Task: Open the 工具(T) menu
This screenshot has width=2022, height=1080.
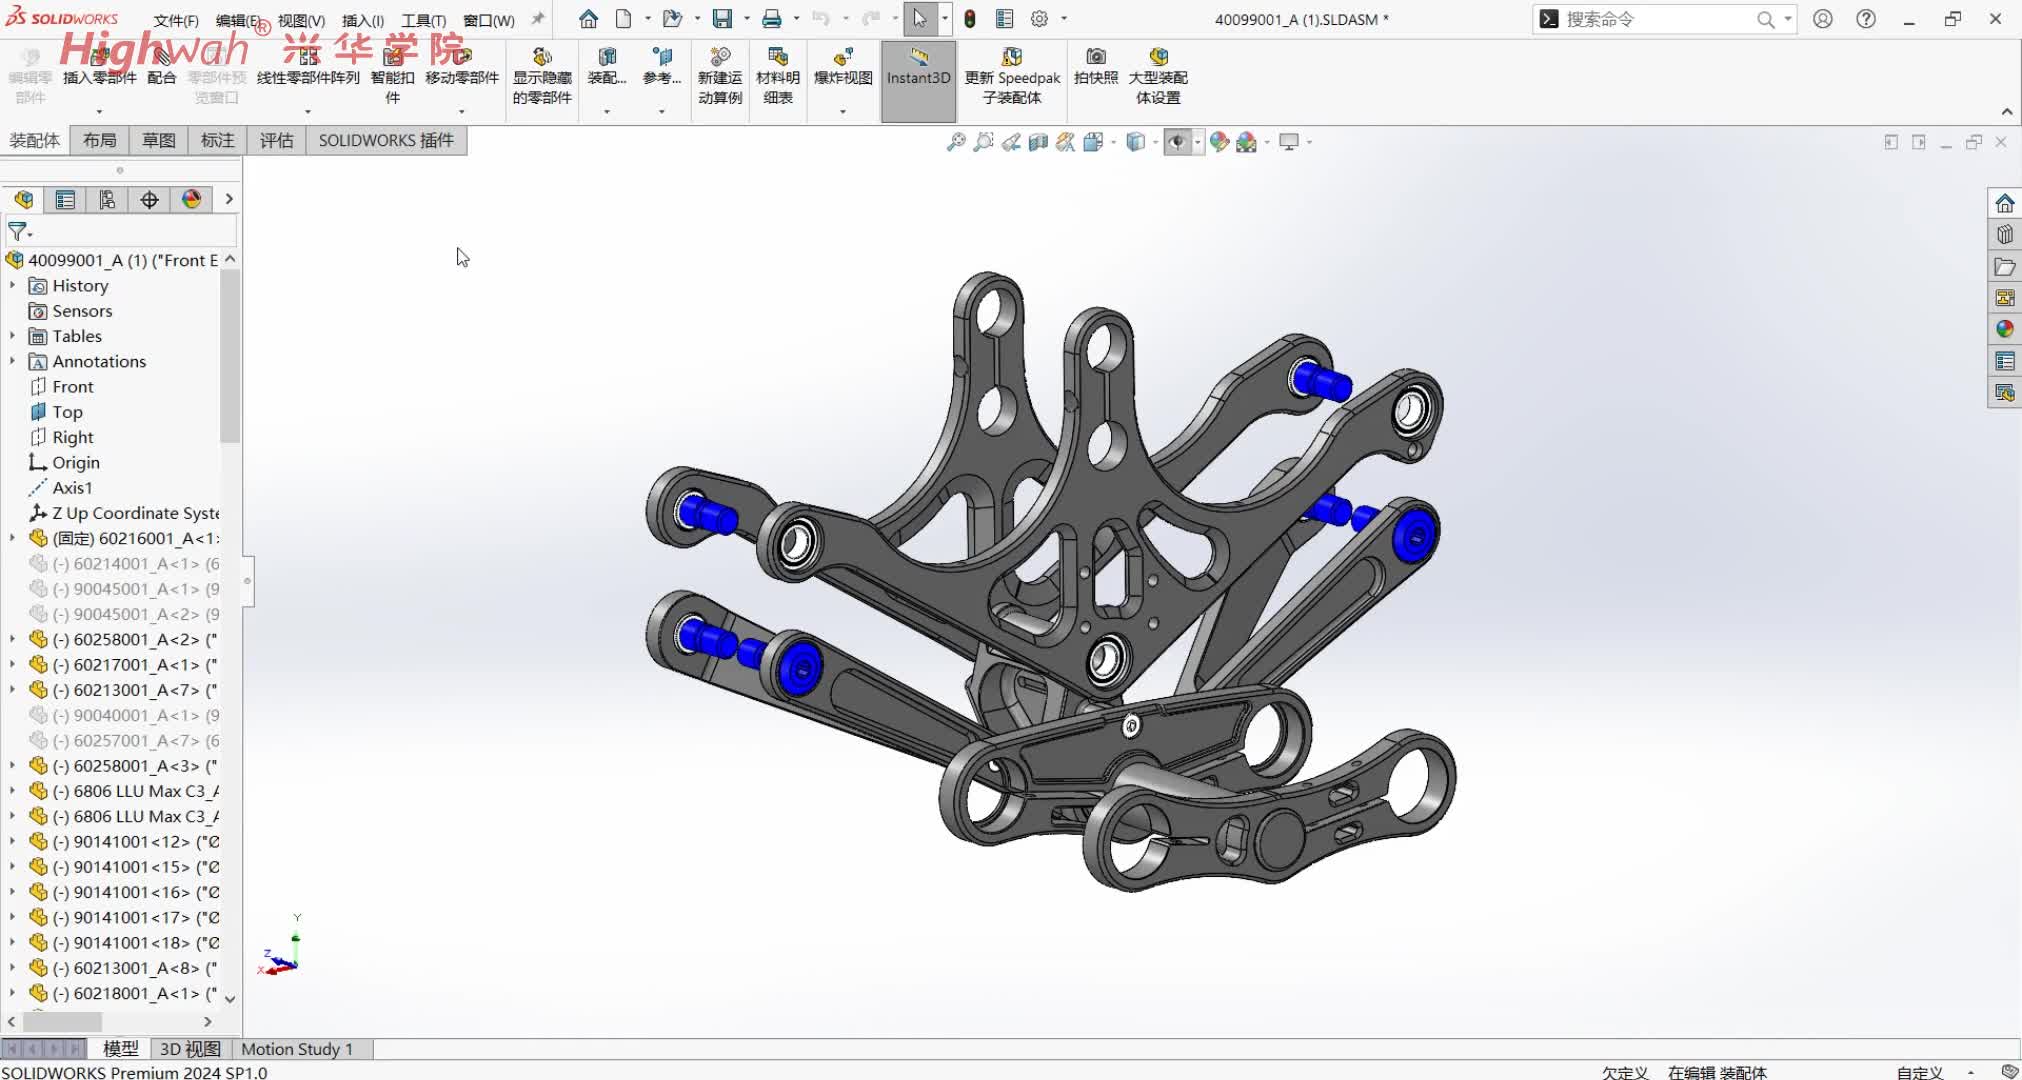Action: point(423,20)
